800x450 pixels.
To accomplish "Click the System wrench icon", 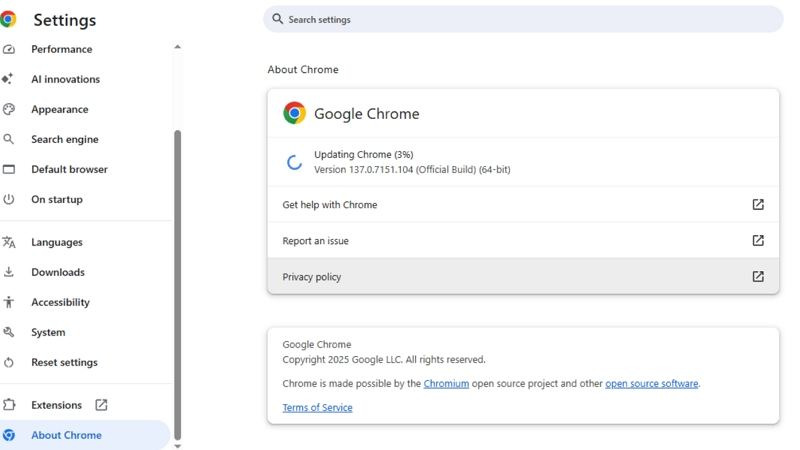I will click(9, 332).
